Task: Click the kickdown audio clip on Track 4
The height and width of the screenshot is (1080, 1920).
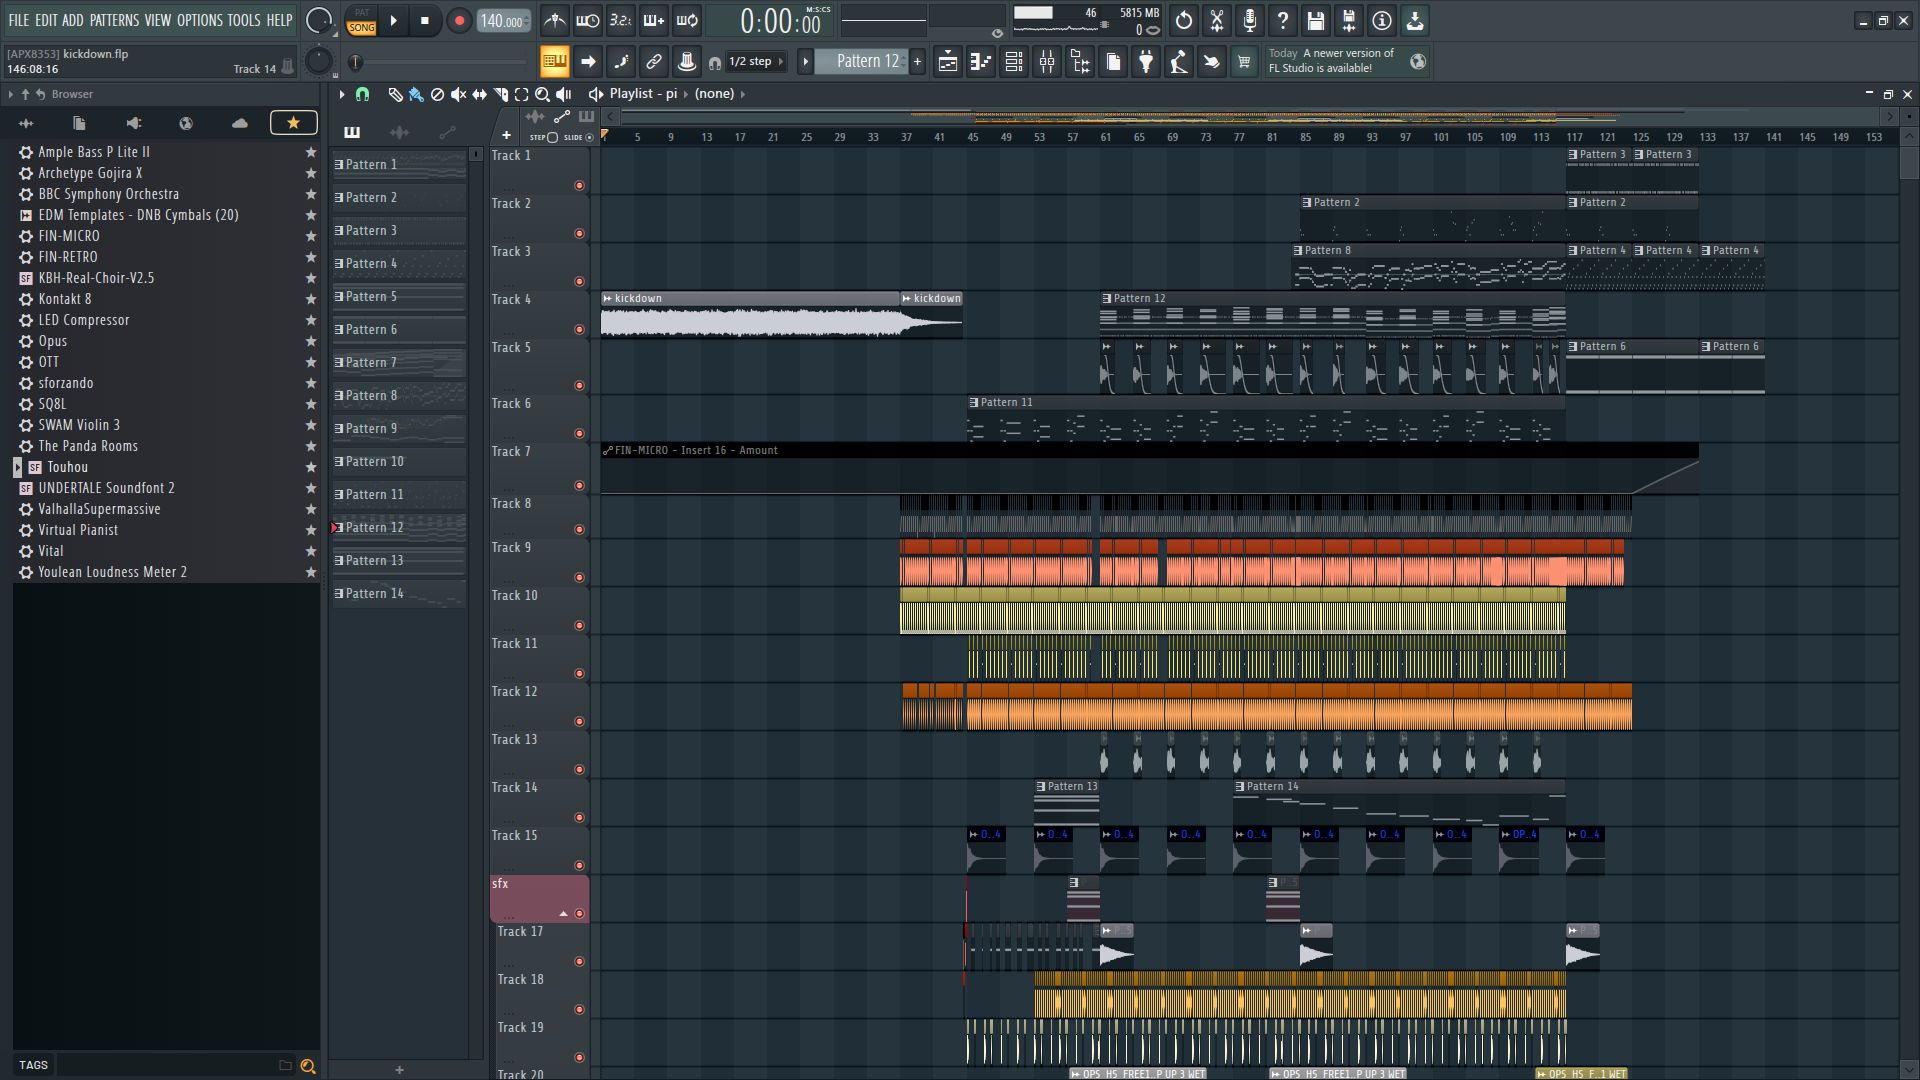Action: (750, 315)
